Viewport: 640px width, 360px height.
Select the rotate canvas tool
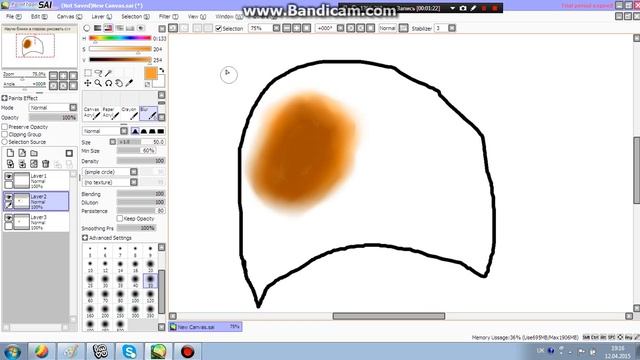point(109,83)
